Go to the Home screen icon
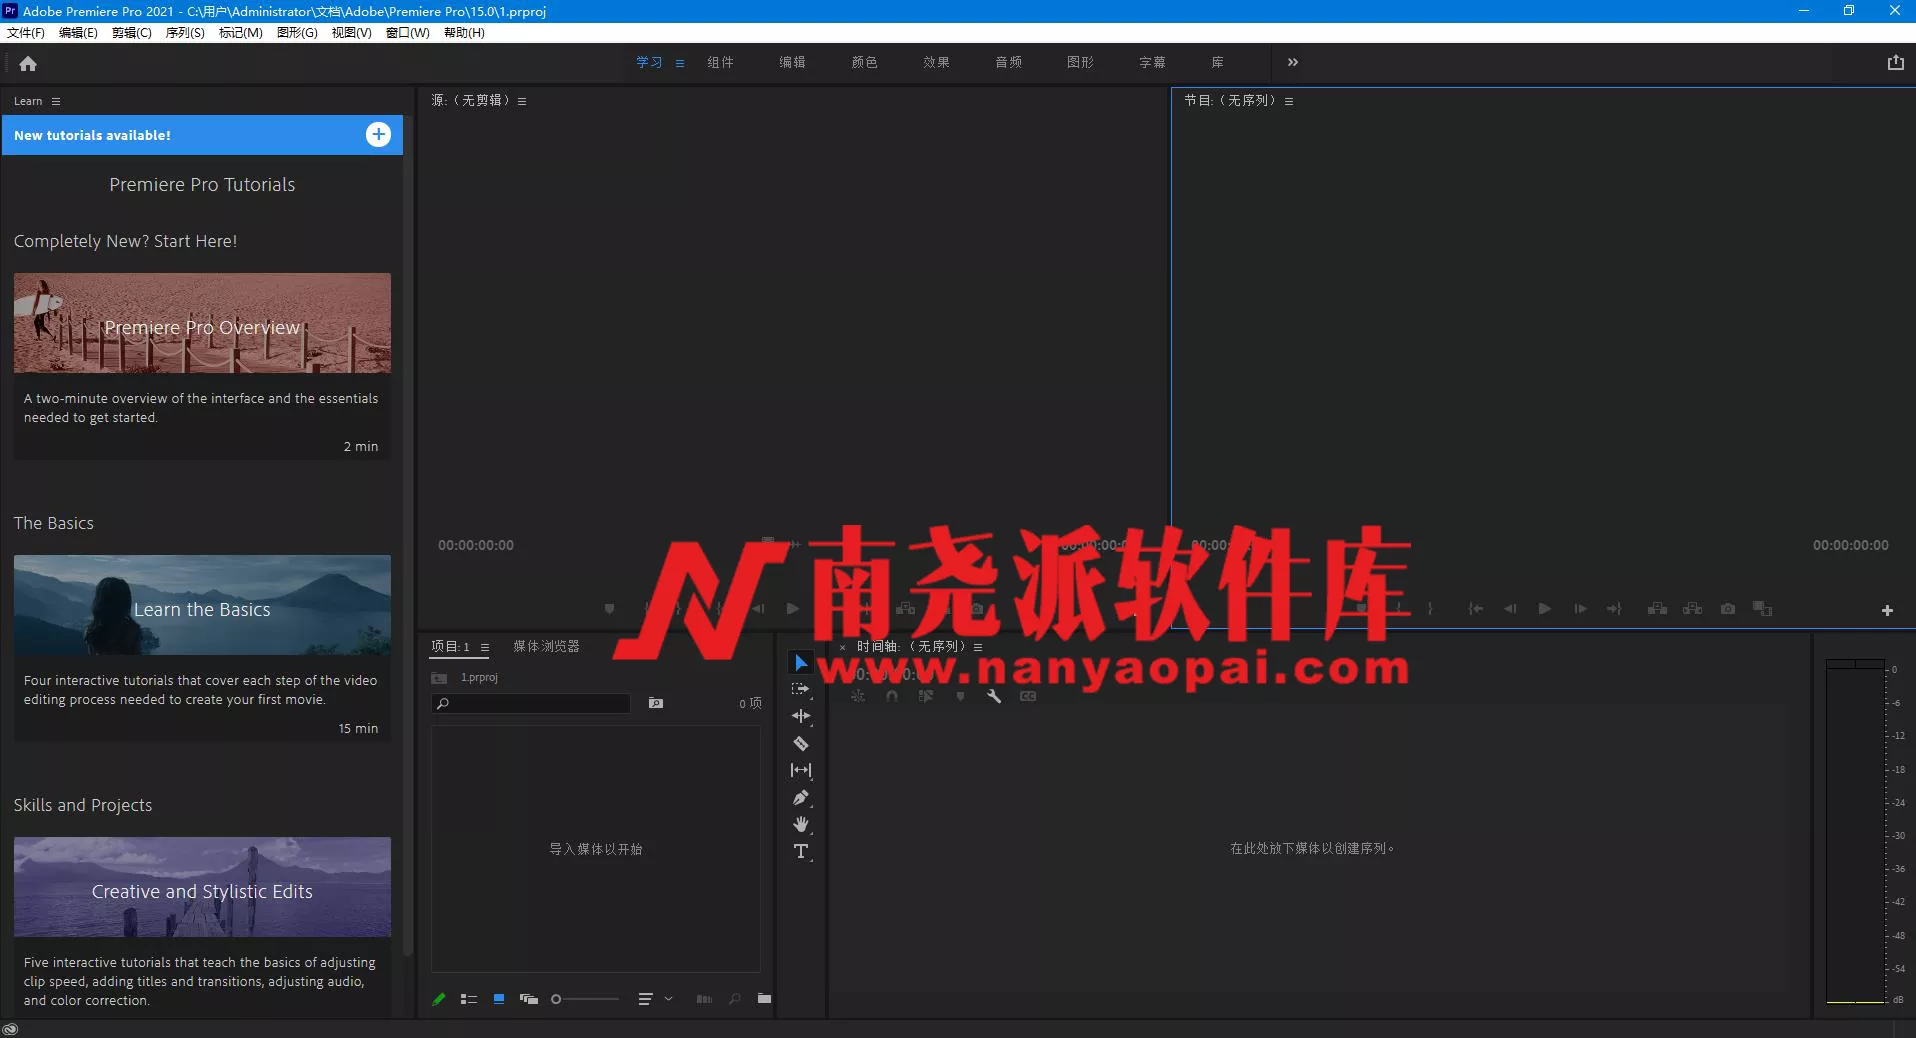Screen dimensions: 1916x1038 28,64
